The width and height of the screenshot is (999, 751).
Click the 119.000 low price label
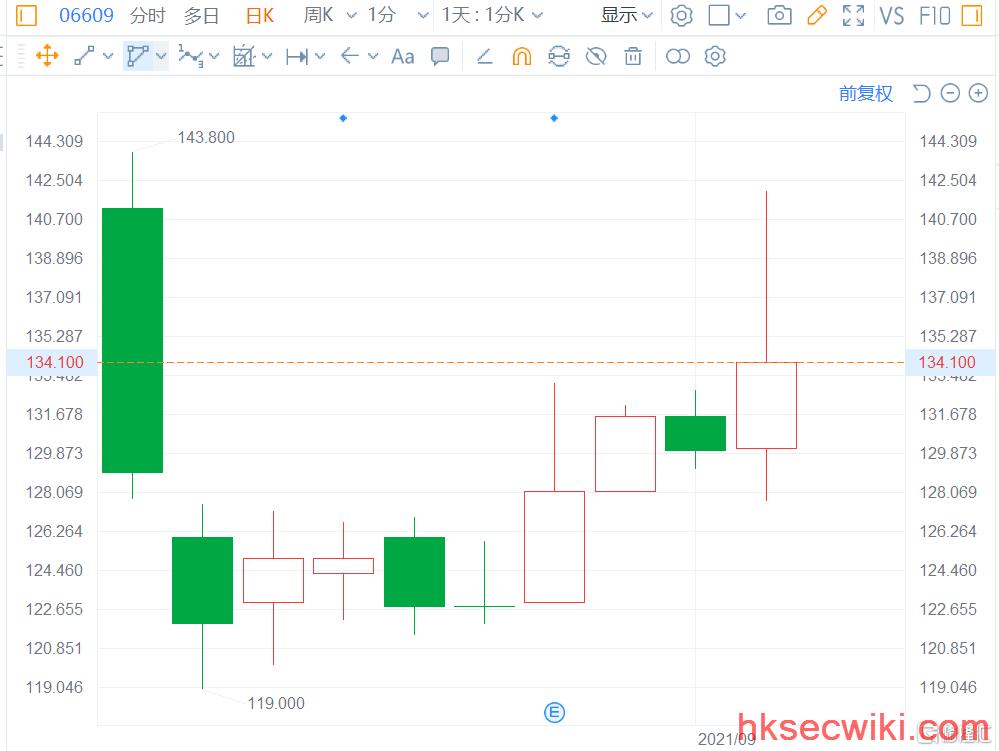(x=276, y=703)
